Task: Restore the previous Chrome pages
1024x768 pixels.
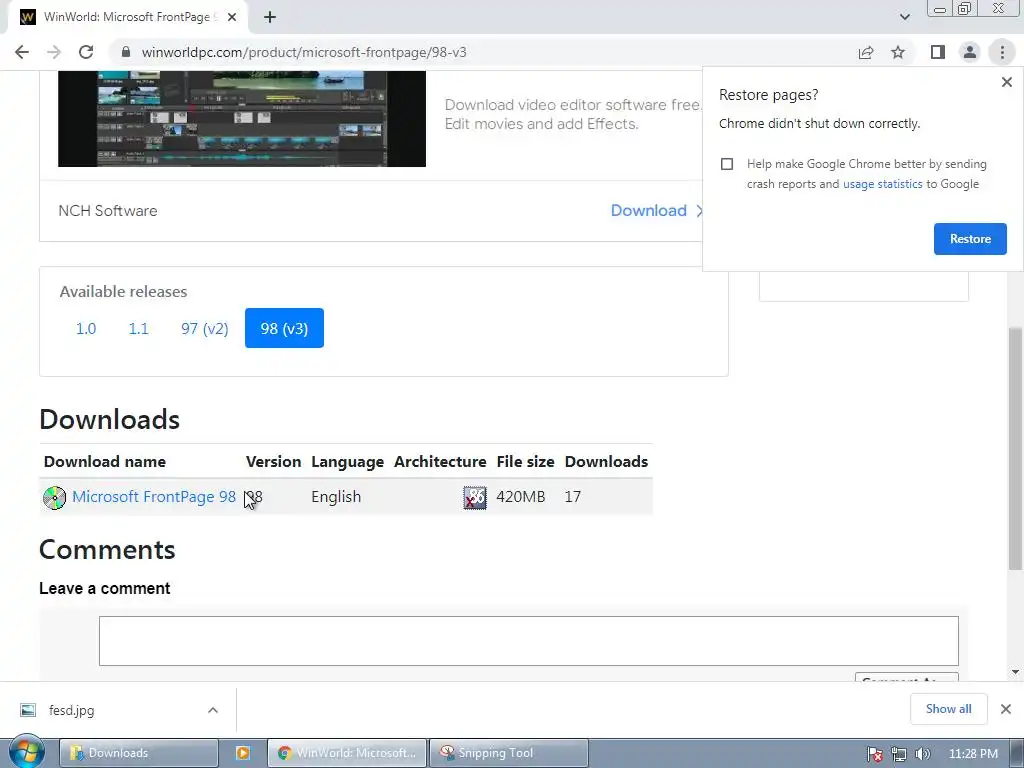Action: coord(970,239)
